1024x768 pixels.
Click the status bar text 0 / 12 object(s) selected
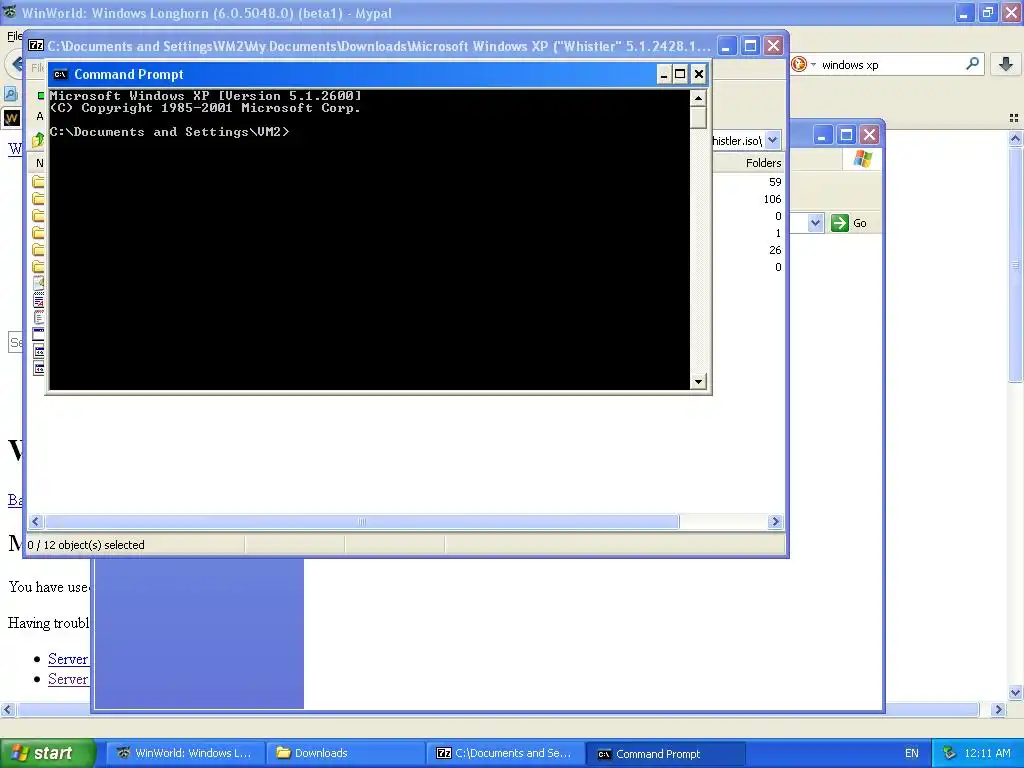[x=86, y=545]
